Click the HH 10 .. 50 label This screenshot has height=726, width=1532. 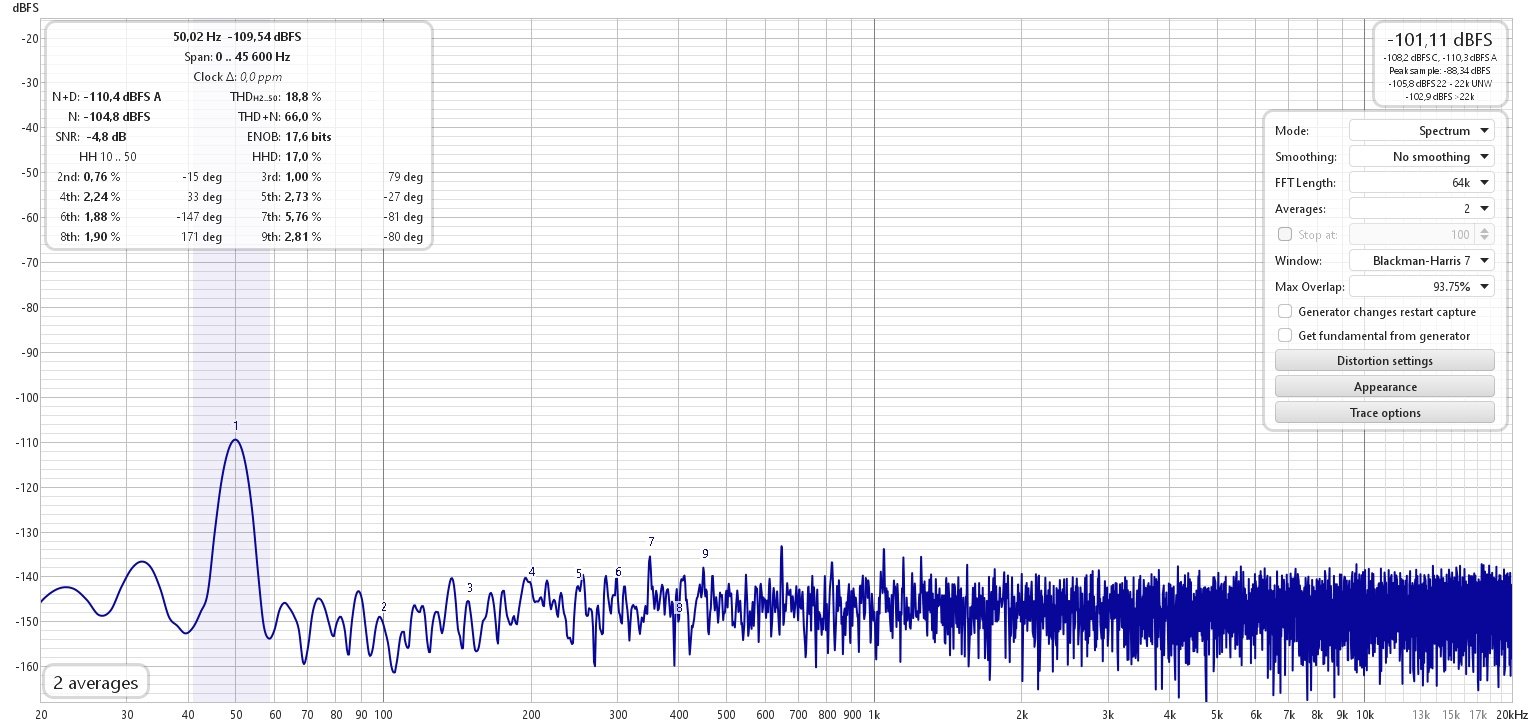point(108,157)
